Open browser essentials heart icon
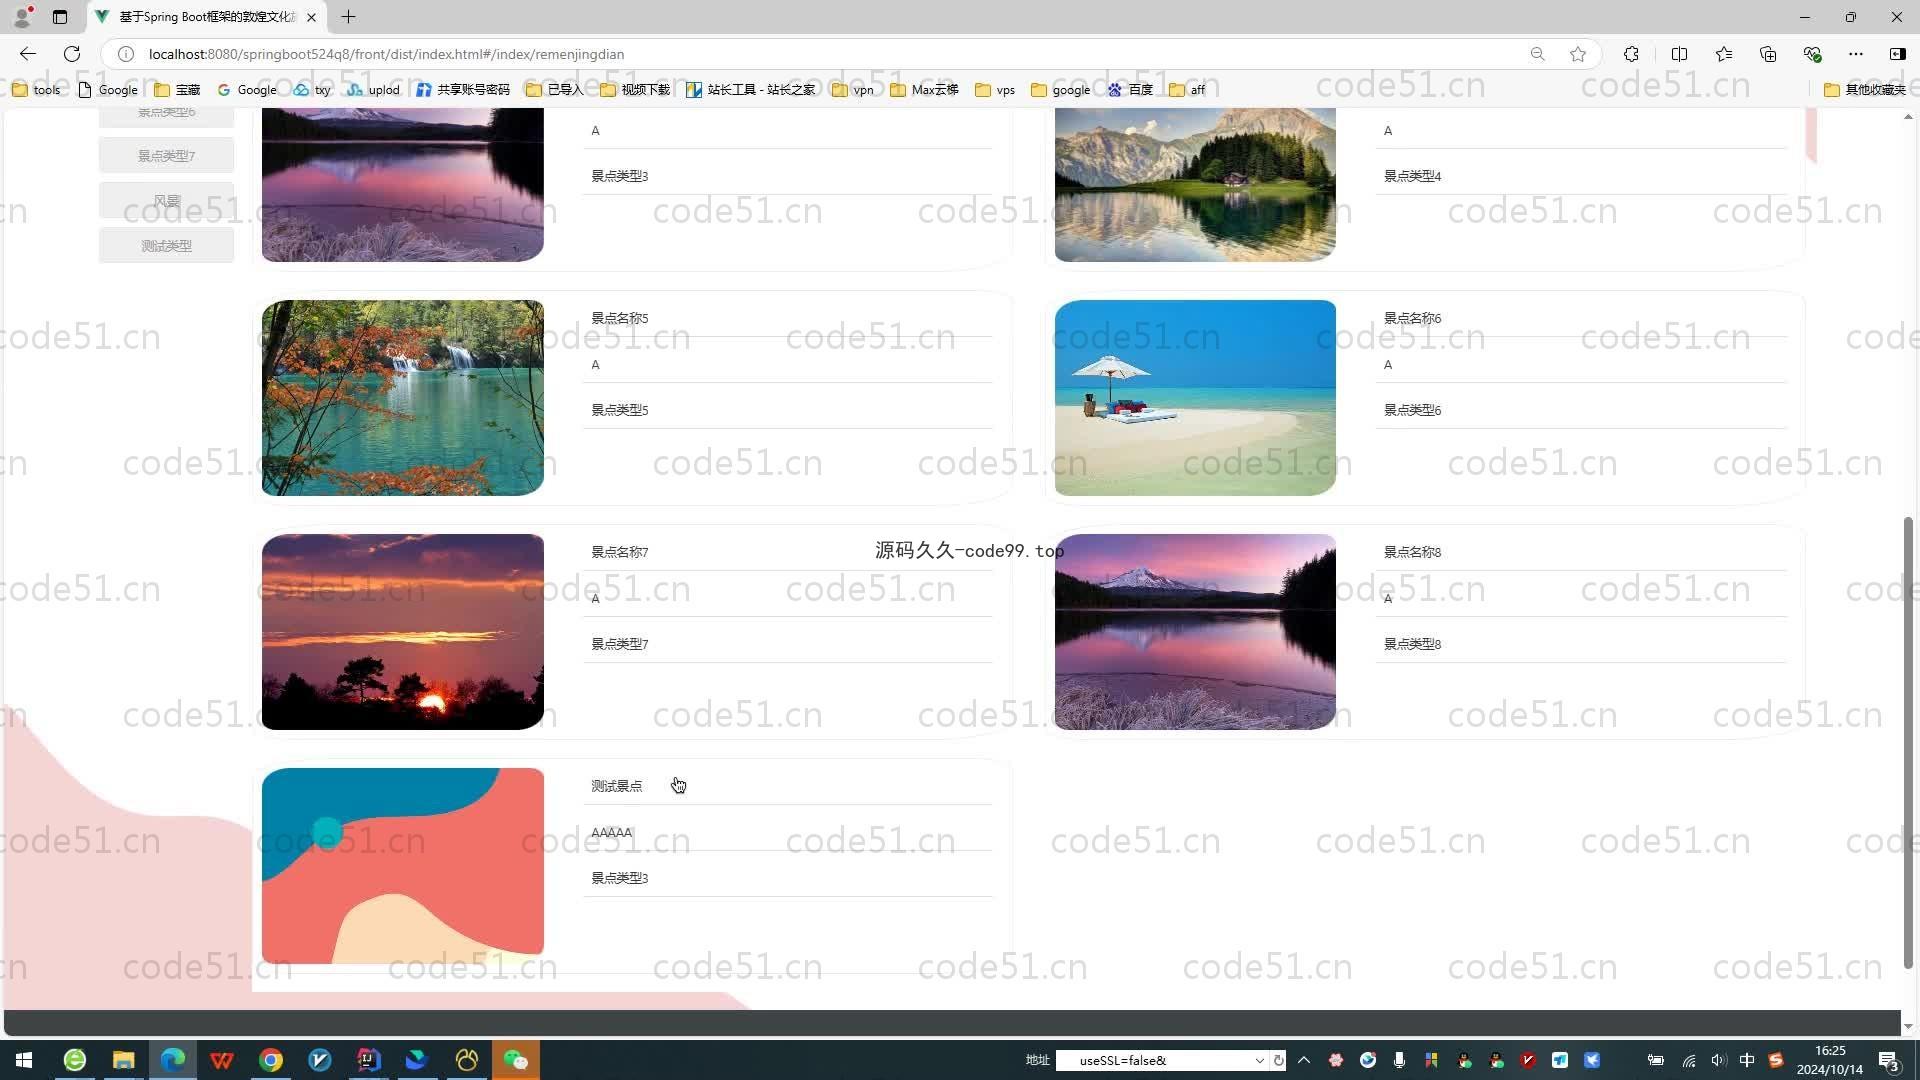Image resolution: width=1920 pixels, height=1080 pixels. [x=1812, y=54]
